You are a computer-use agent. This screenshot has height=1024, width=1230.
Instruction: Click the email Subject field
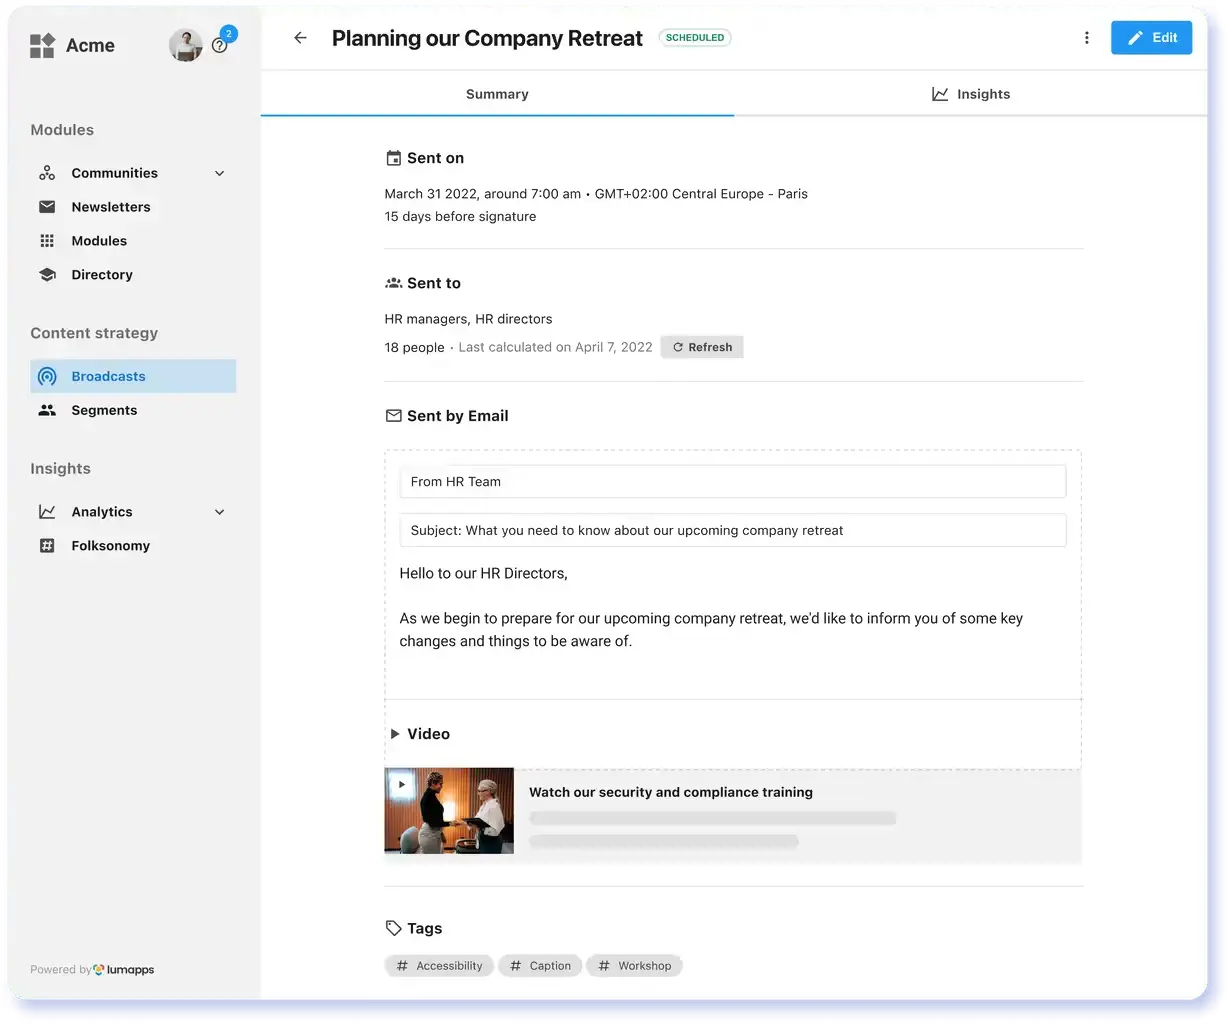click(733, 531)
